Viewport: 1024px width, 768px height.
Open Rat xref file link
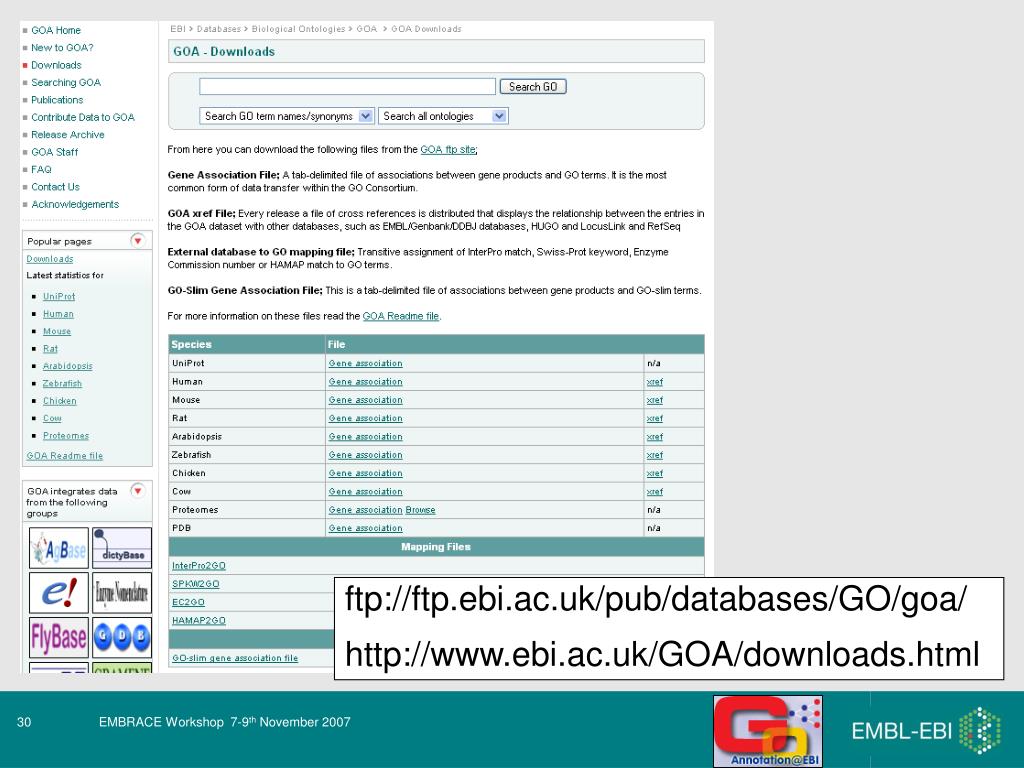click(x=654, y=419)
